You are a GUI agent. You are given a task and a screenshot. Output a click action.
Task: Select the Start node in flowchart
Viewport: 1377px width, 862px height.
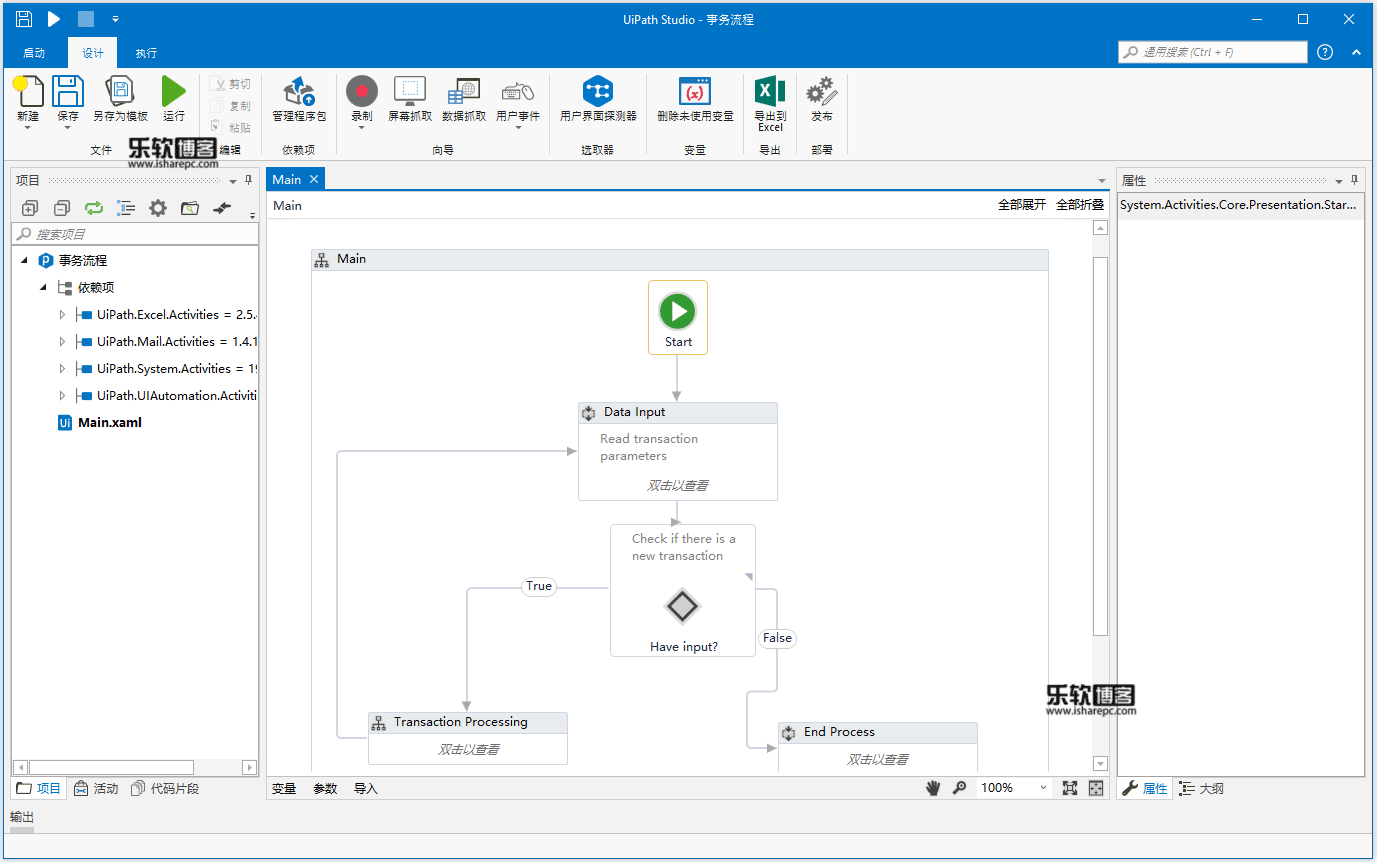point(678,317)
